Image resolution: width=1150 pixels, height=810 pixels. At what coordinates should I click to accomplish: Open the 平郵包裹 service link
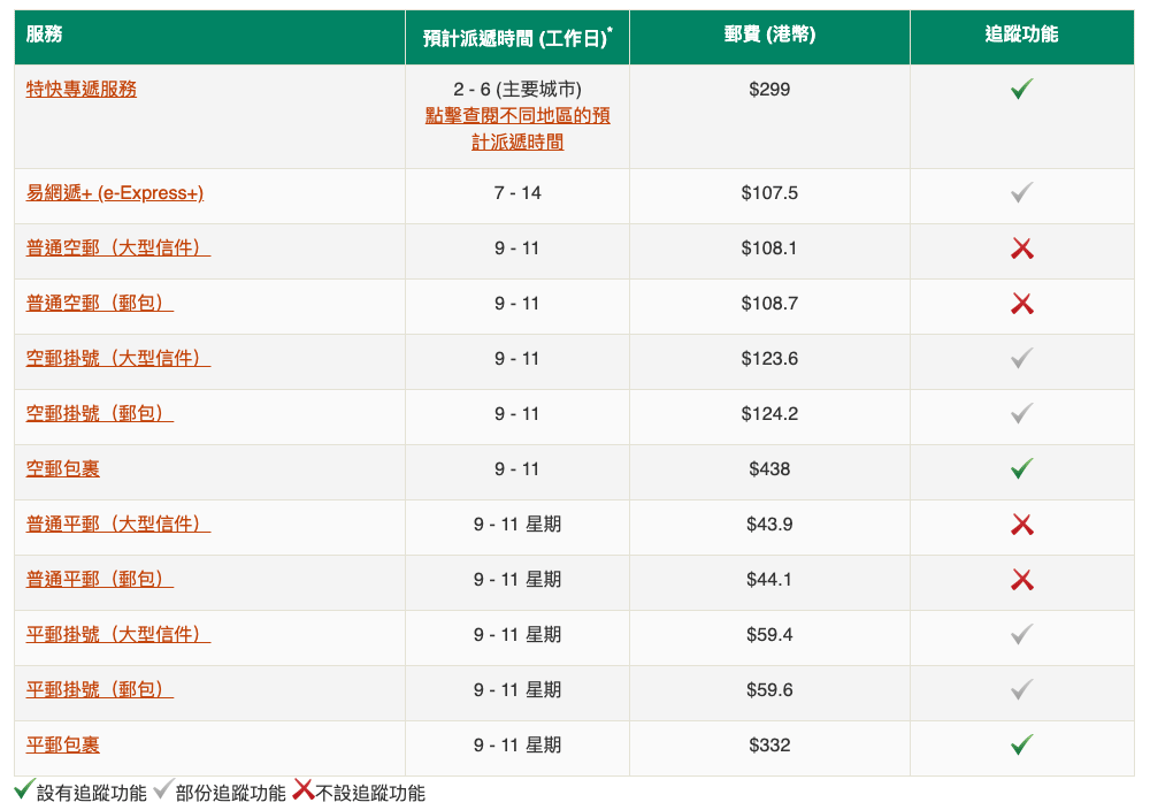[63, 744]
